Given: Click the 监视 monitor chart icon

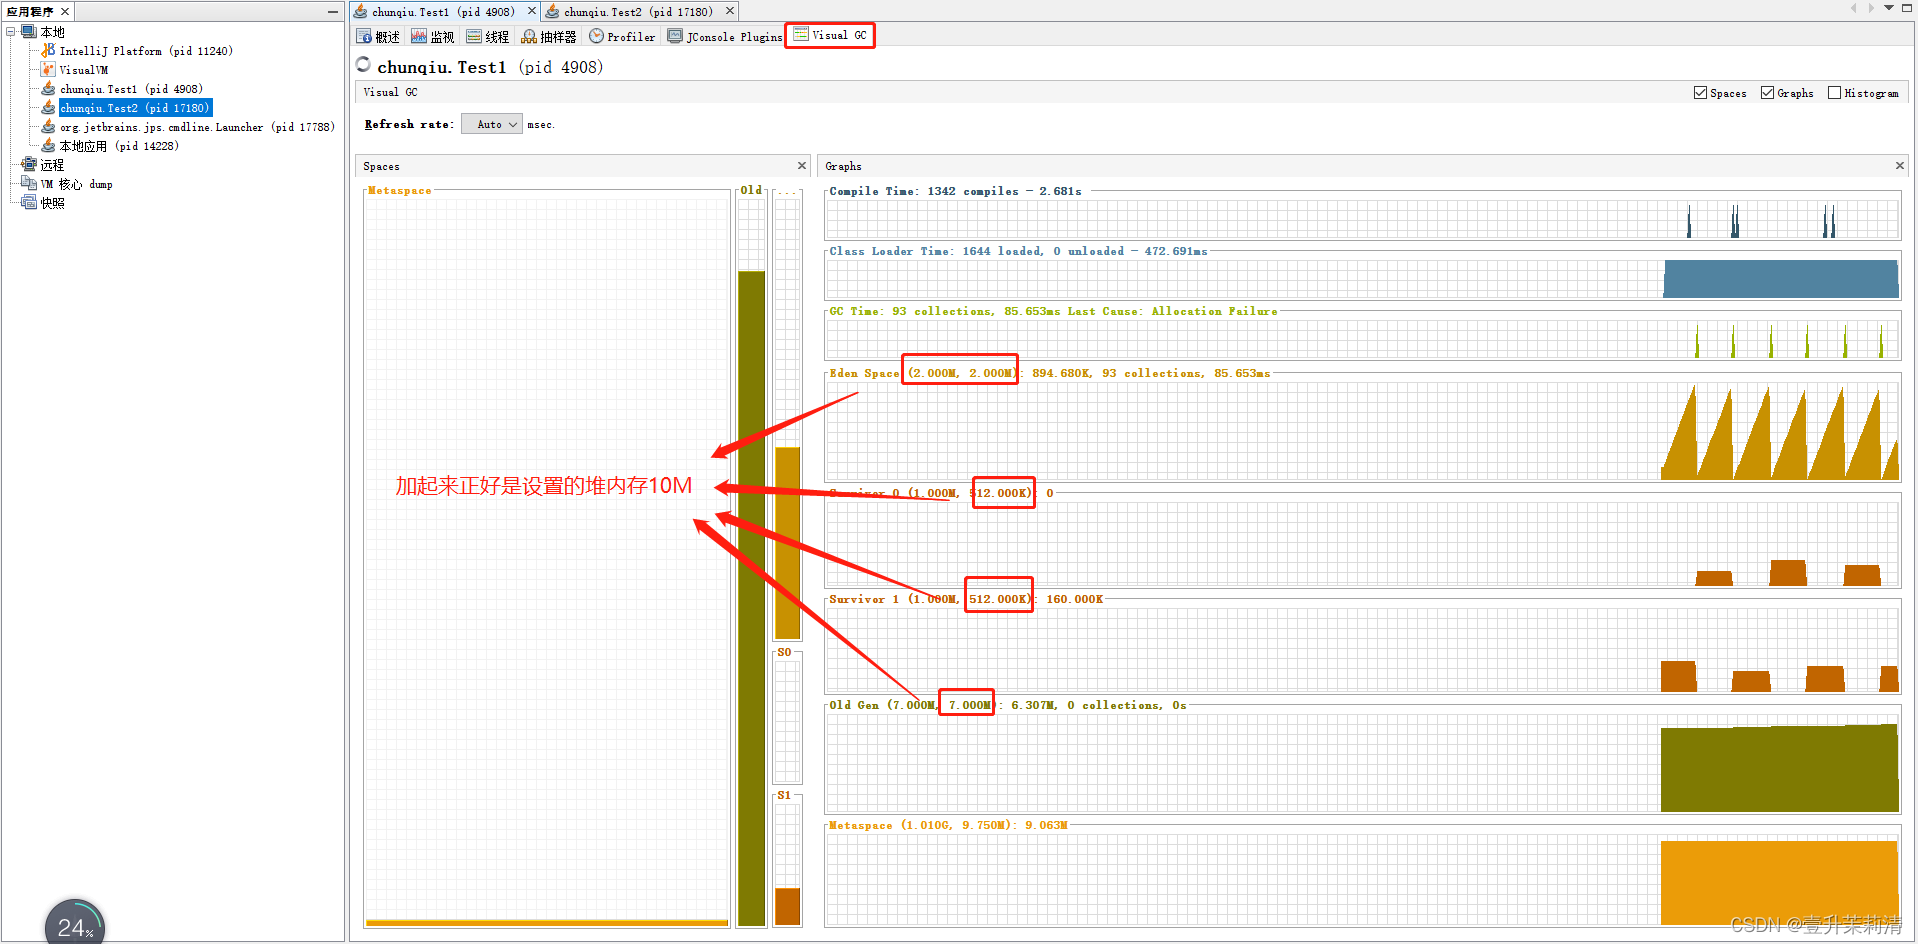Looking at the screenshot, I should (x=419, y=36).
